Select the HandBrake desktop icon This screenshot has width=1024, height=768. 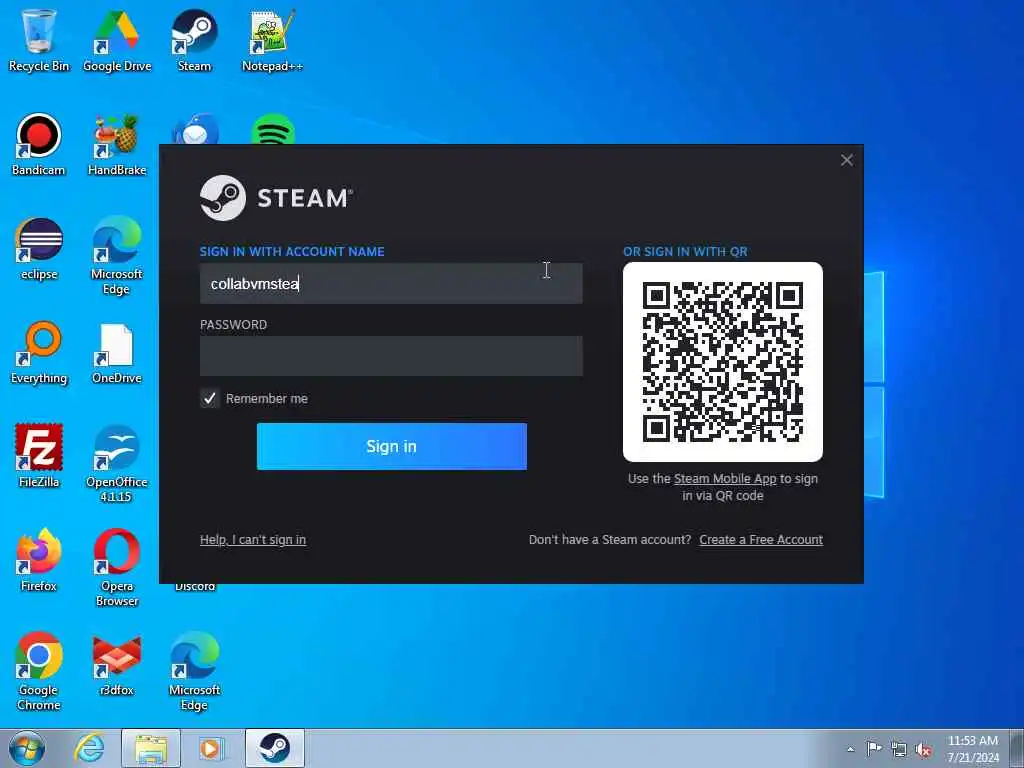click(117, 144)
